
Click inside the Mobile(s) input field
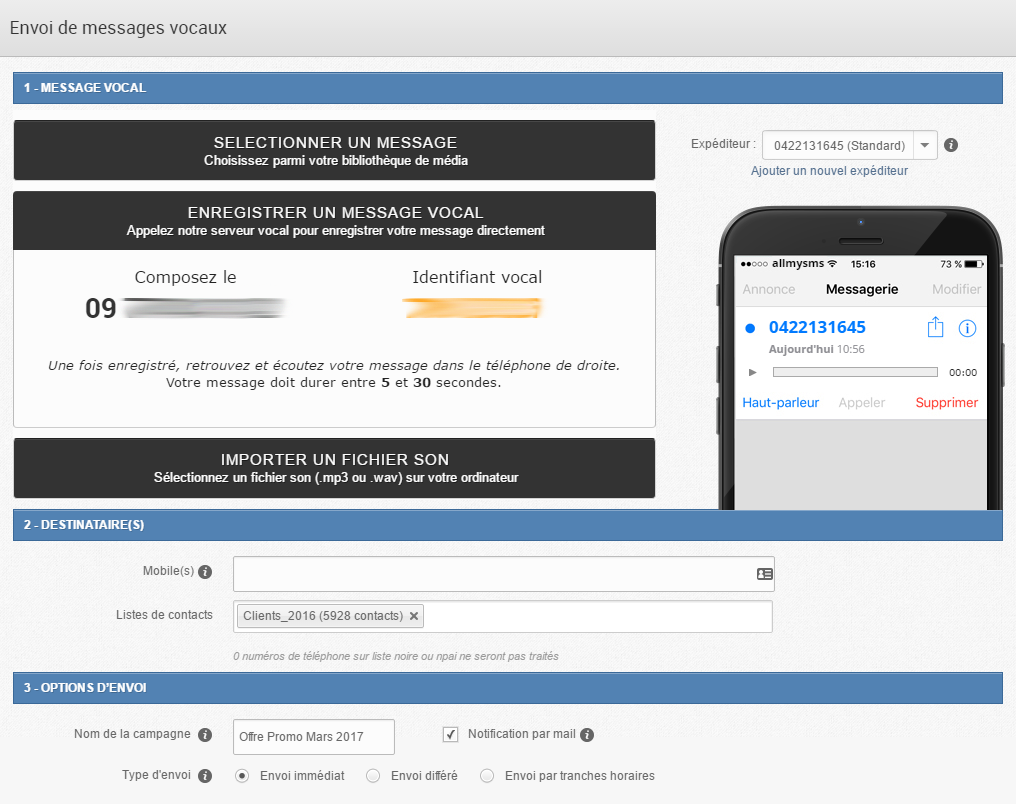503,574
